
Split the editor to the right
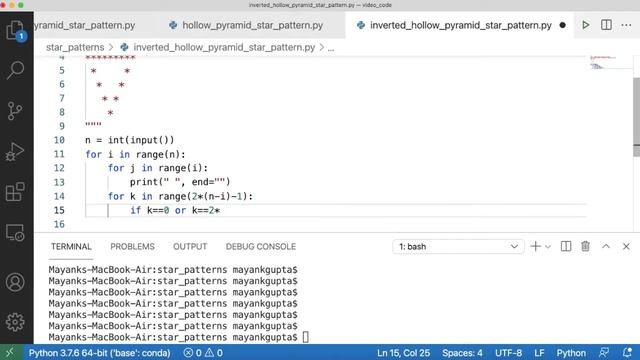tap(606, 25)
